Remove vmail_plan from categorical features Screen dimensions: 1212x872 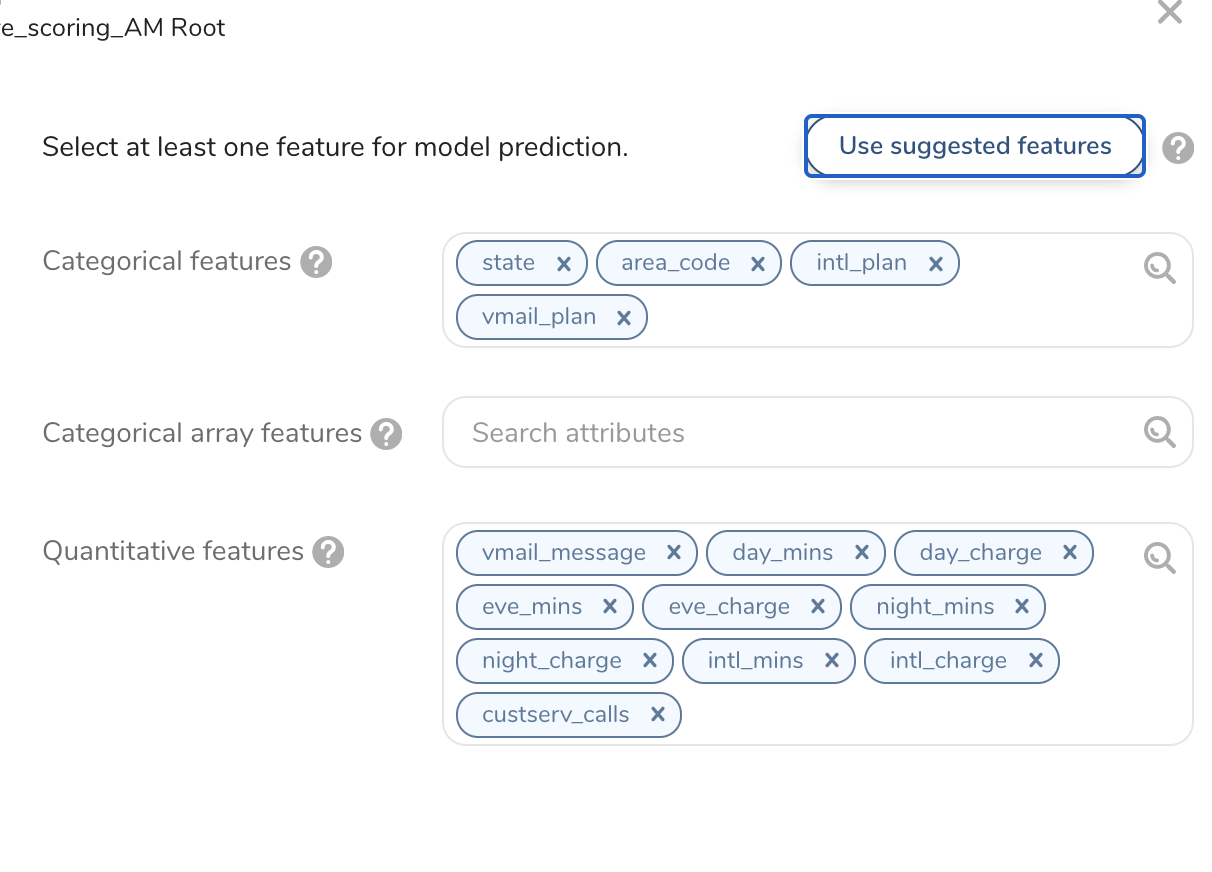click(624, 318)
